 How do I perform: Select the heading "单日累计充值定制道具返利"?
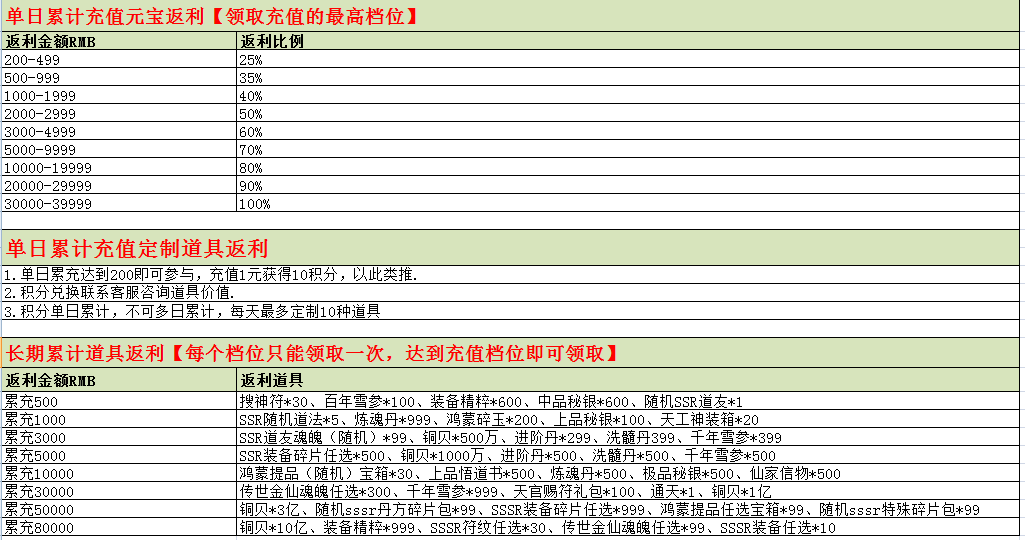(510, 248)
